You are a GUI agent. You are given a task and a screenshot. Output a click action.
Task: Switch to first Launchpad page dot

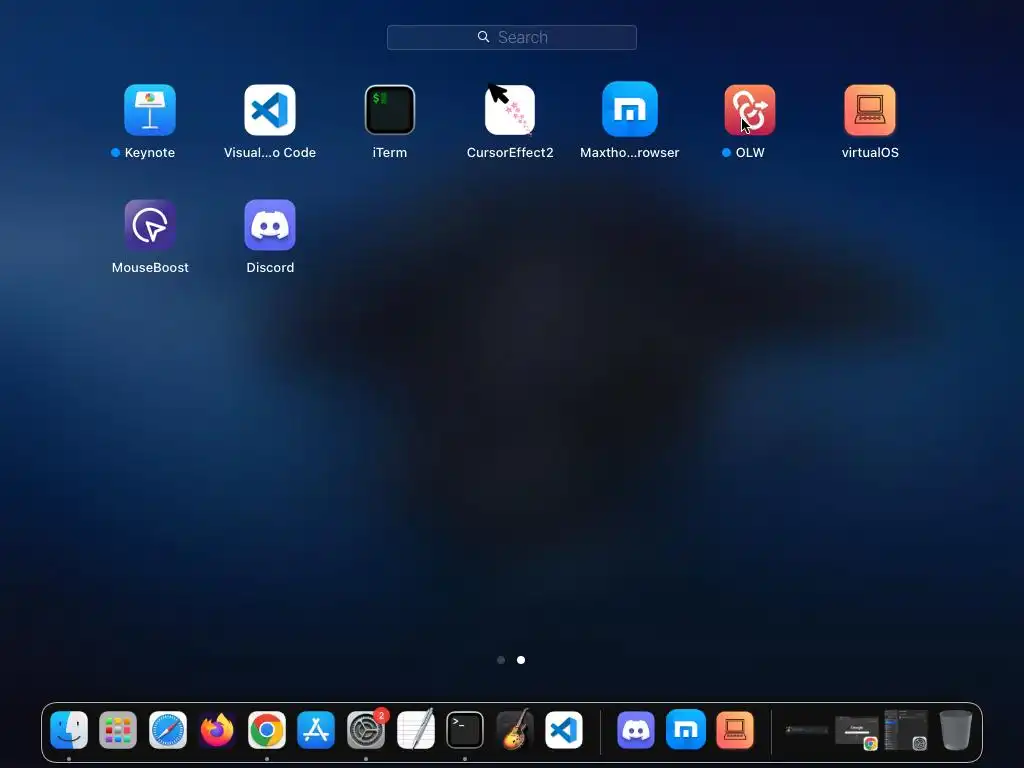[501, 660]
